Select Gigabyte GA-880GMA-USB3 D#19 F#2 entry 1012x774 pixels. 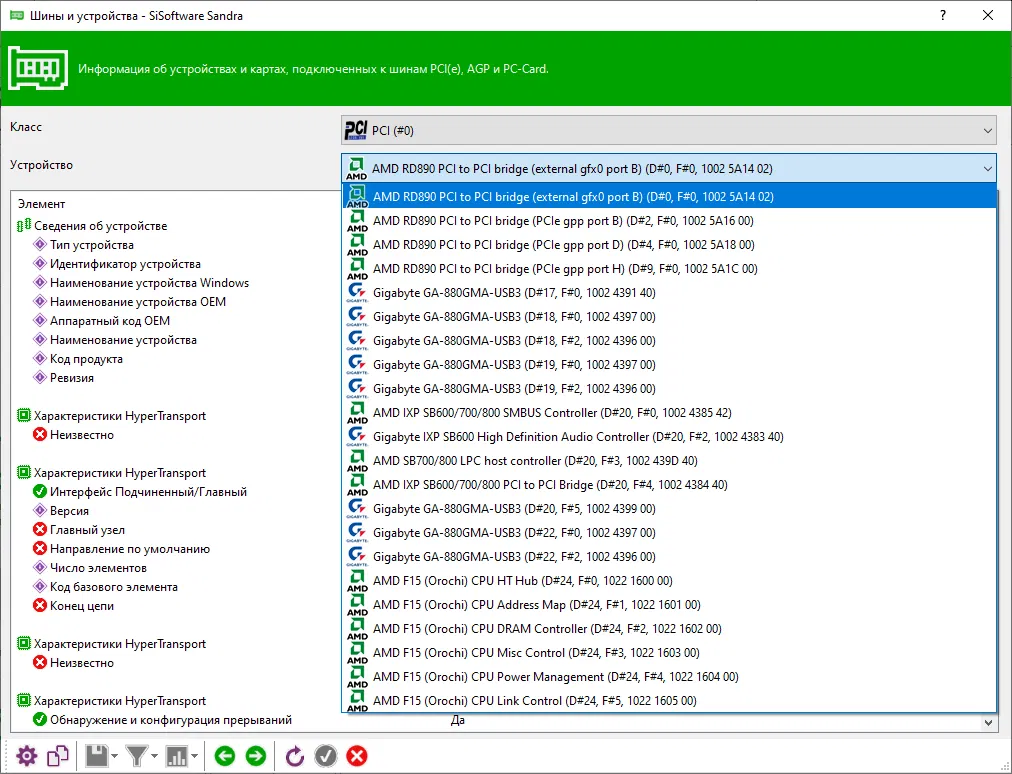click(x=669, y=389)
